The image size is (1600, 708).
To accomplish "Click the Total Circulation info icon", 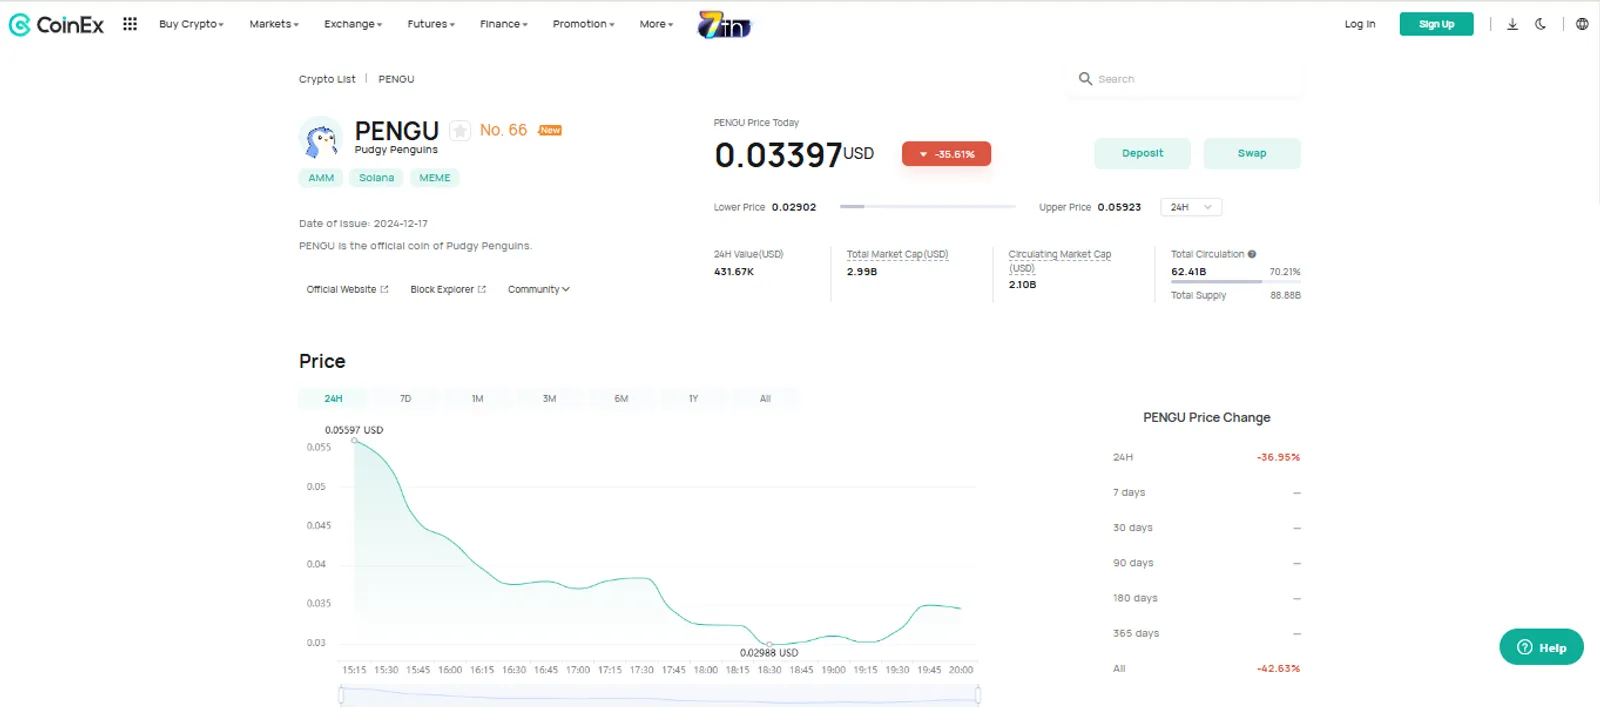I will (1252, 254).
